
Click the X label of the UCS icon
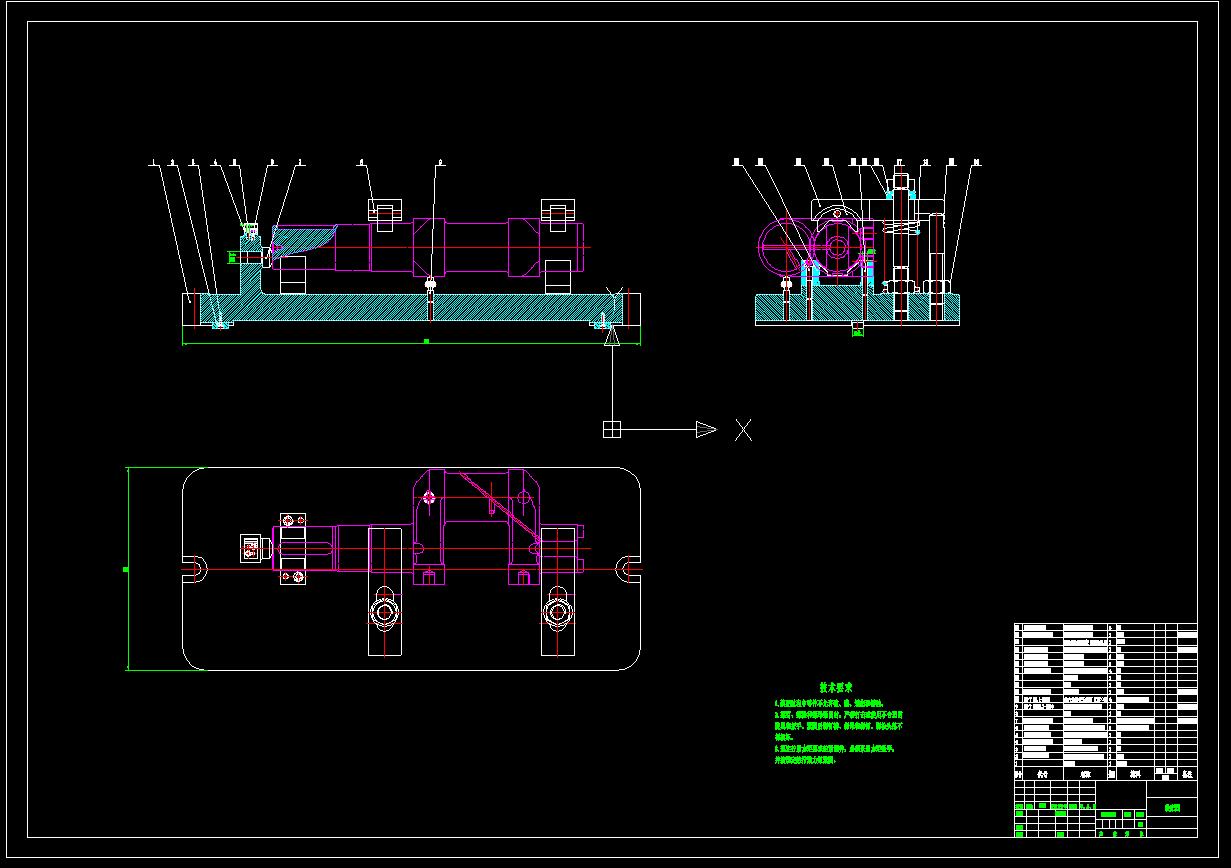743,430
